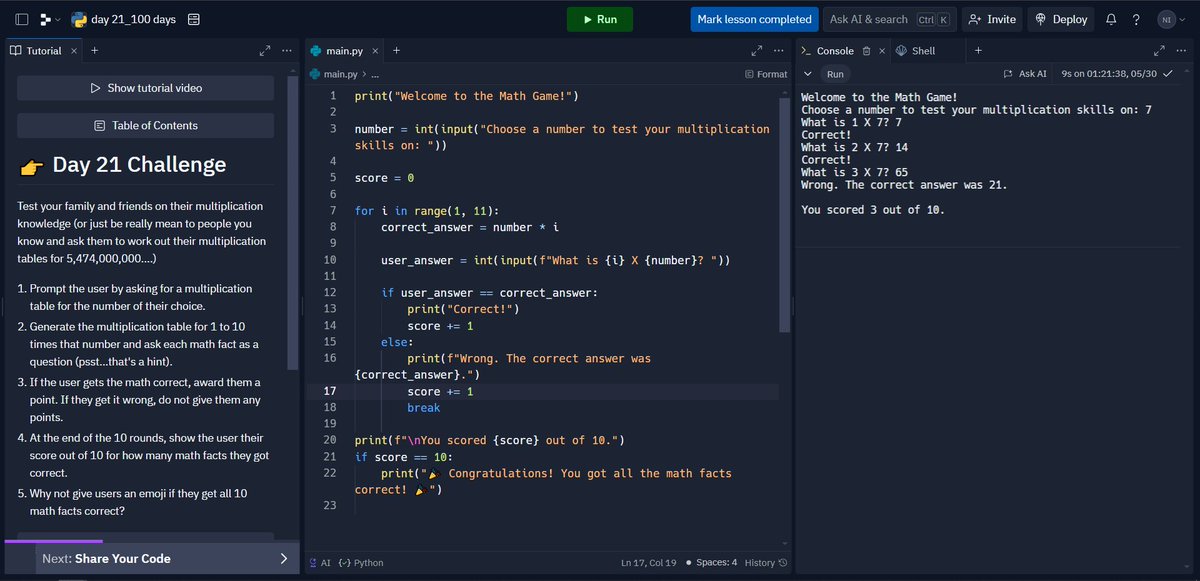The width and height of the screenshot is (1200, 581).
Task: Clear the console with trash icon
Action: click(867, 51)
